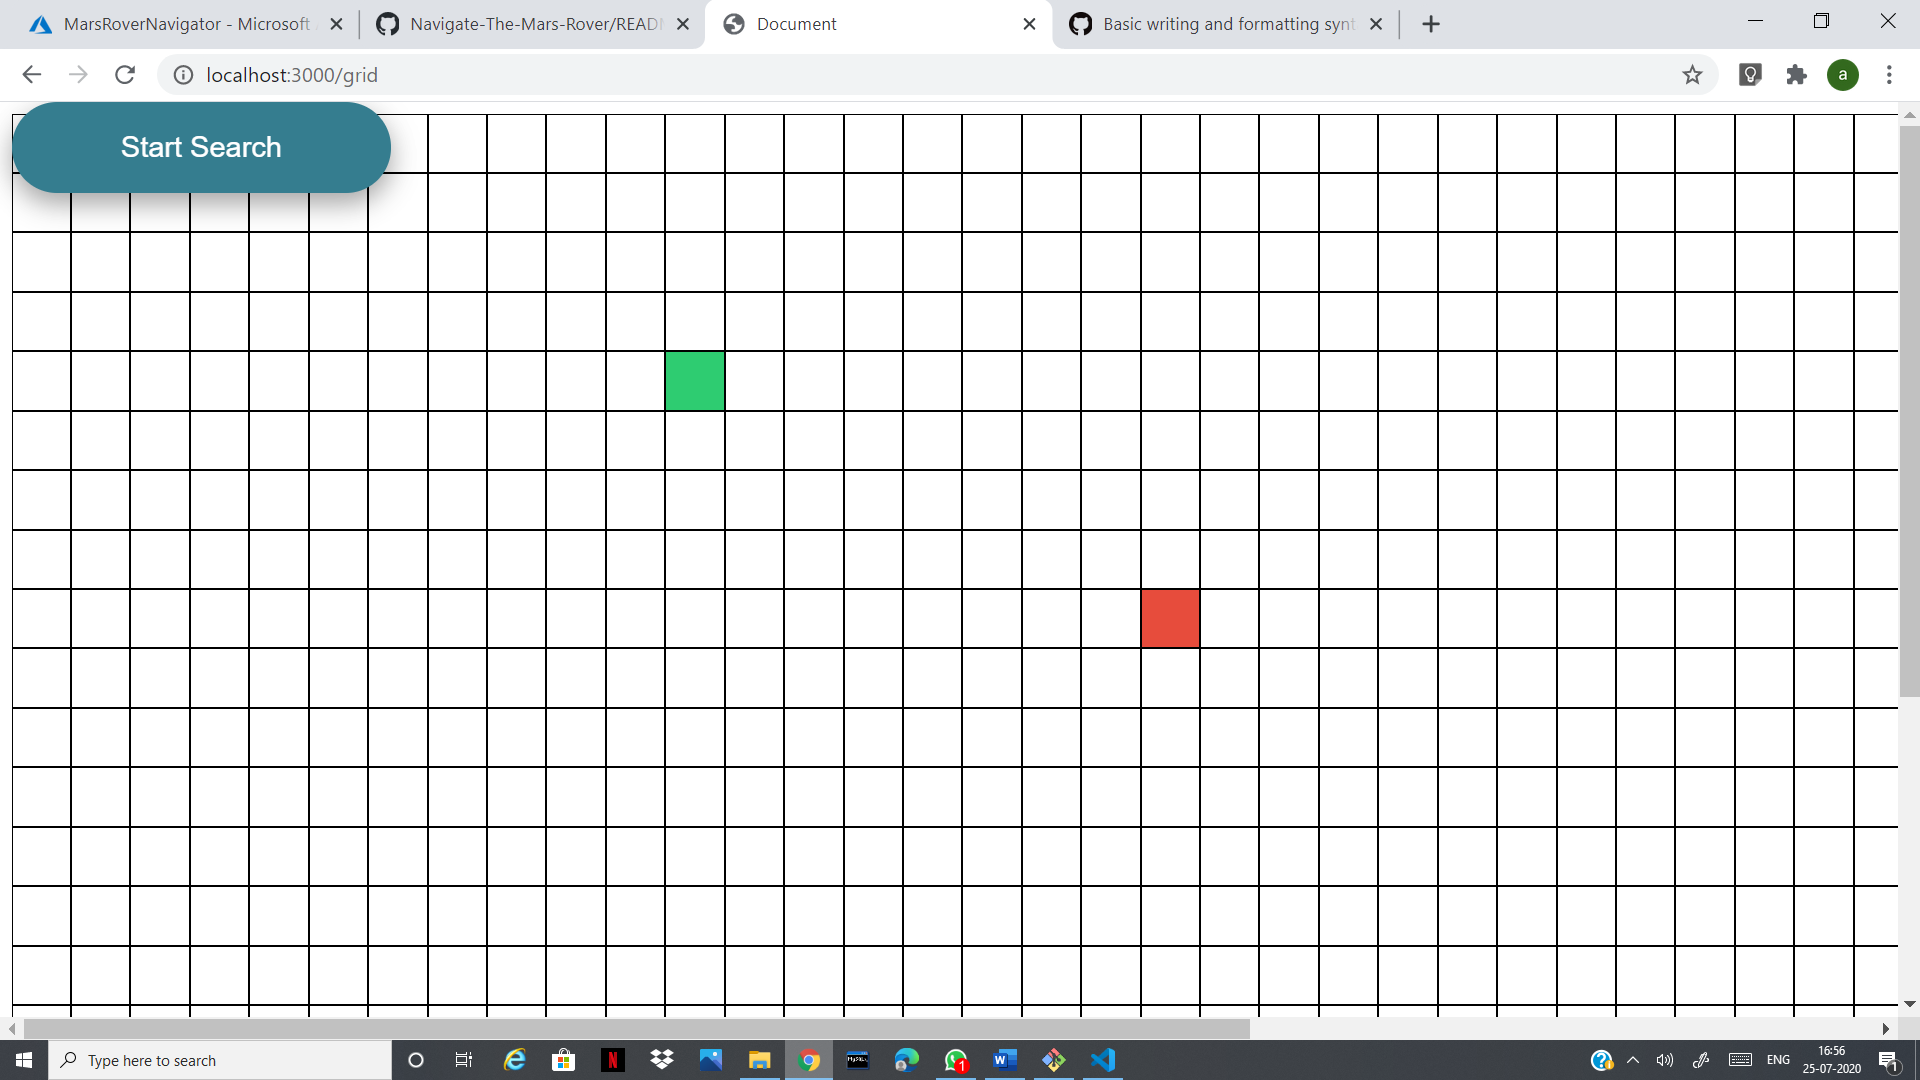The image size is (1920, 1080).
Task: Click Task View button on the taskbar
Action: 464,1060
